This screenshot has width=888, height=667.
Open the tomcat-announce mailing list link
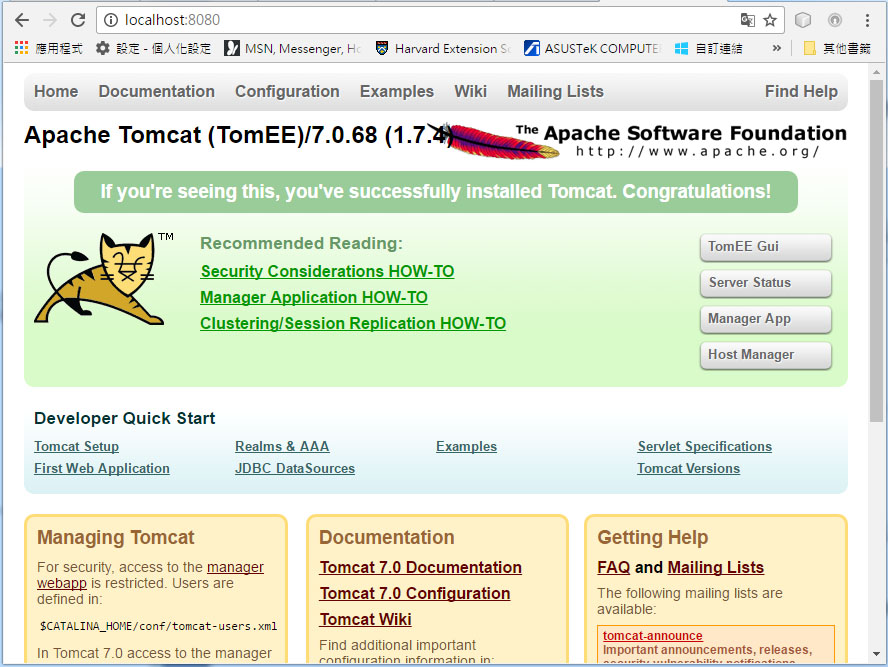pyautogui.click(x=652, y=636)
